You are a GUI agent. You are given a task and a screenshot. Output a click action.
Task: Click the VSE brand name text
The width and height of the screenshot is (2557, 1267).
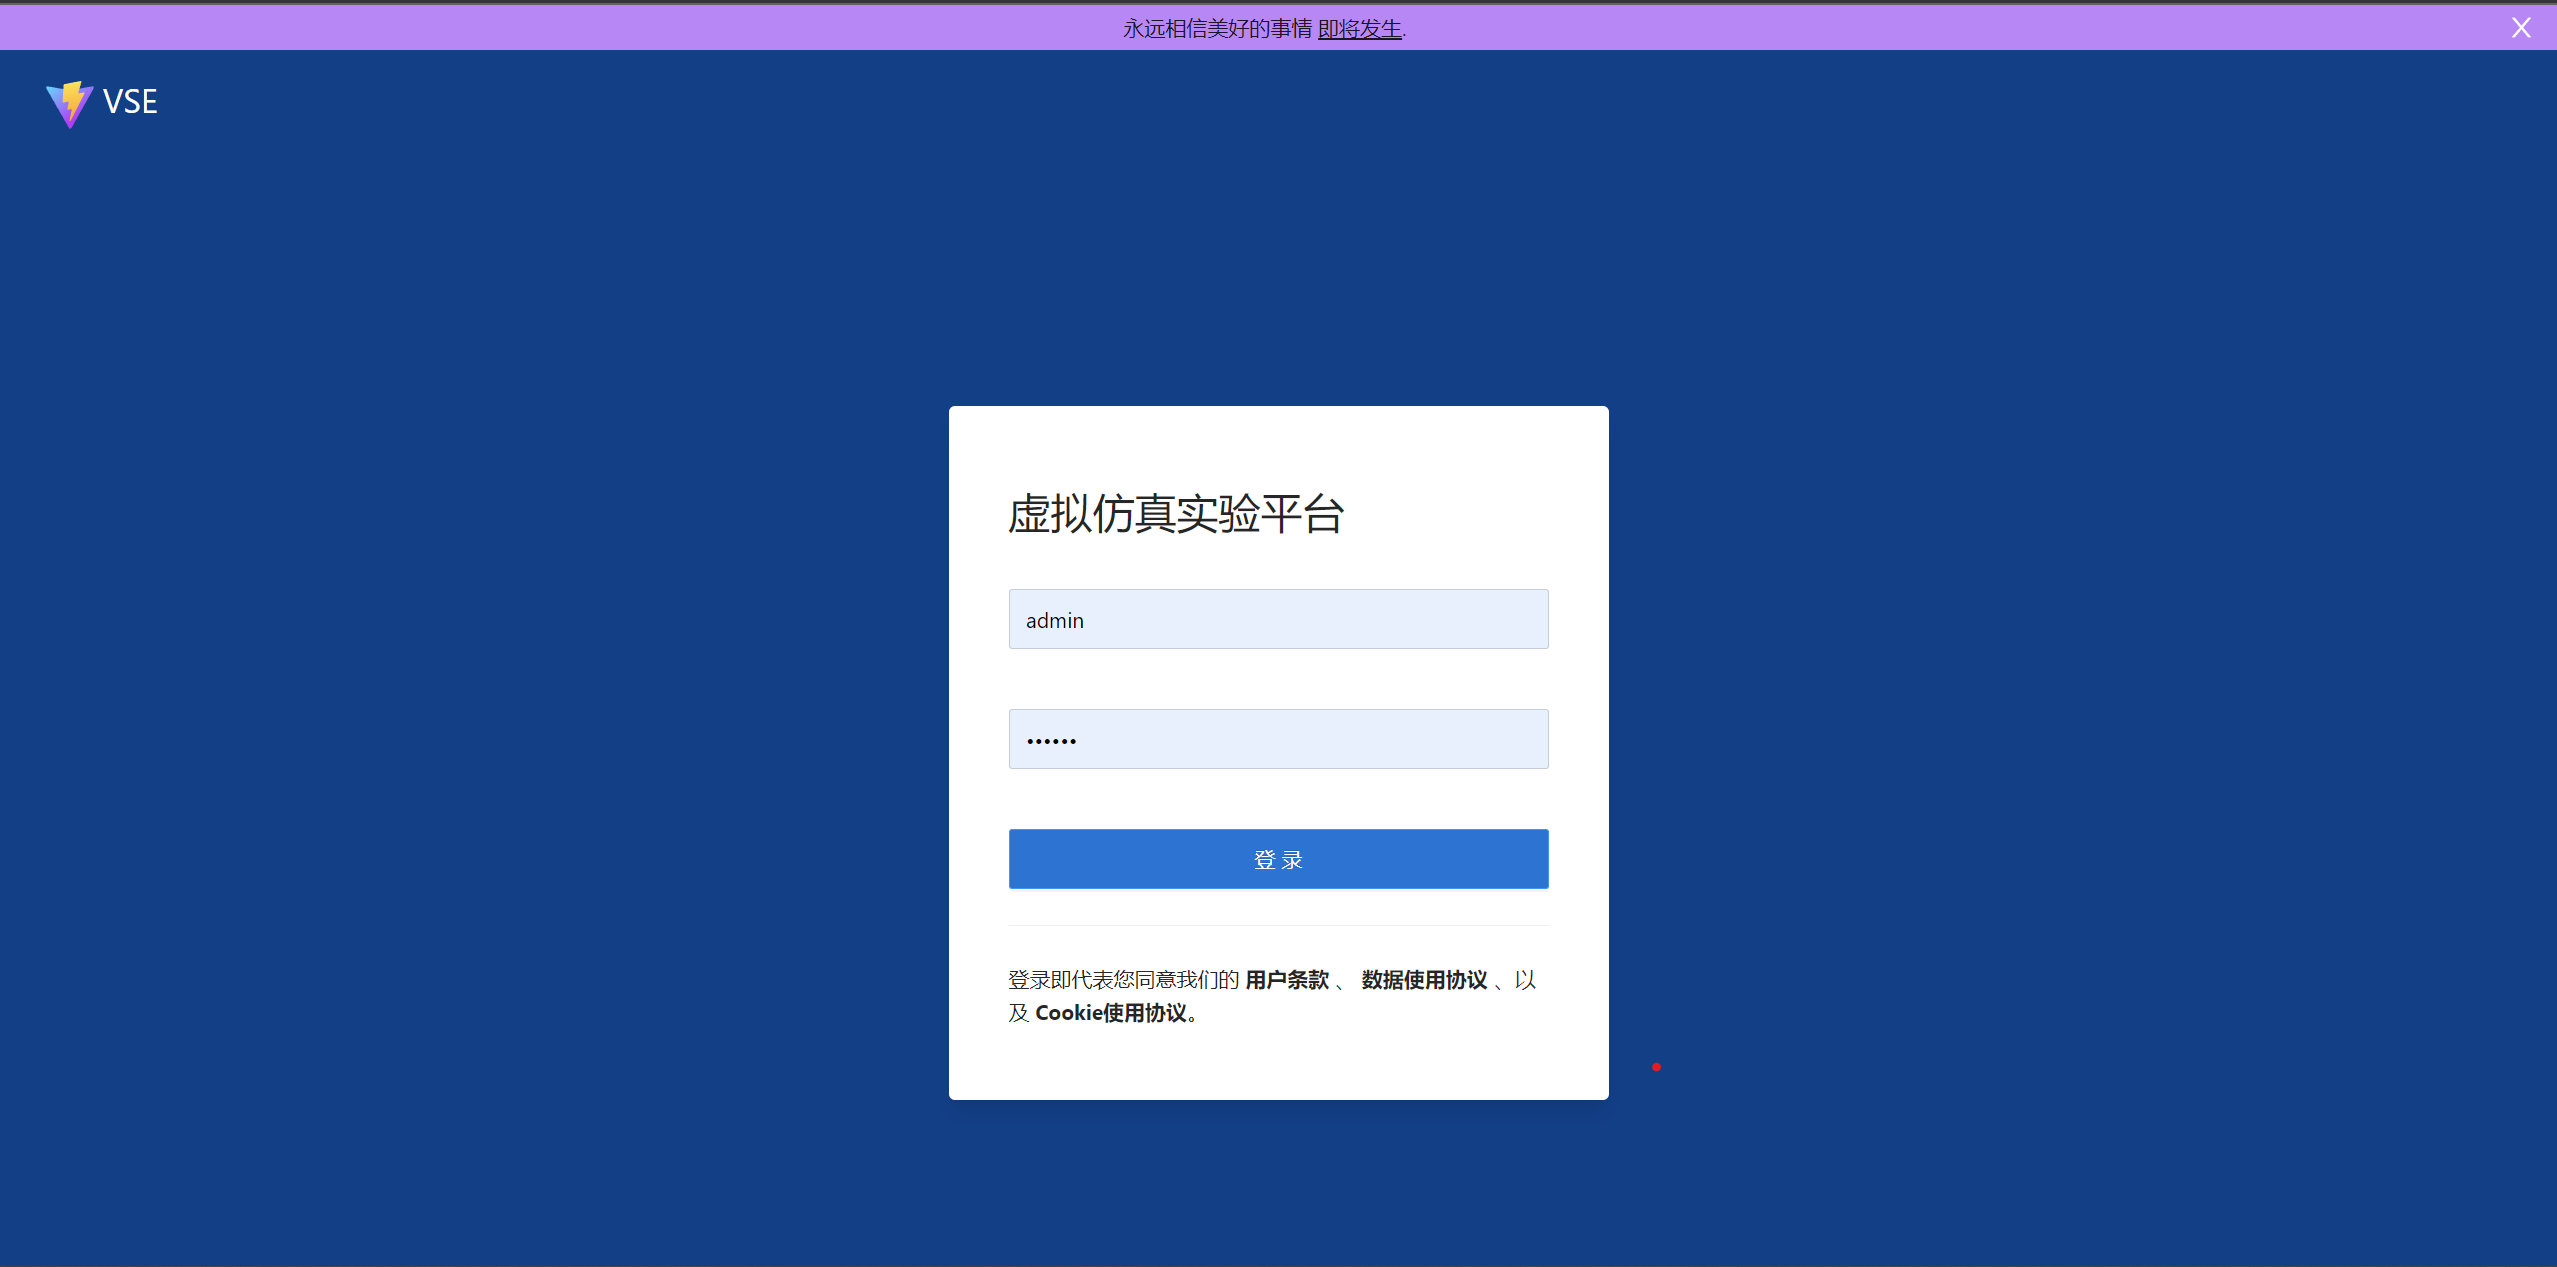tap(130, 102)
